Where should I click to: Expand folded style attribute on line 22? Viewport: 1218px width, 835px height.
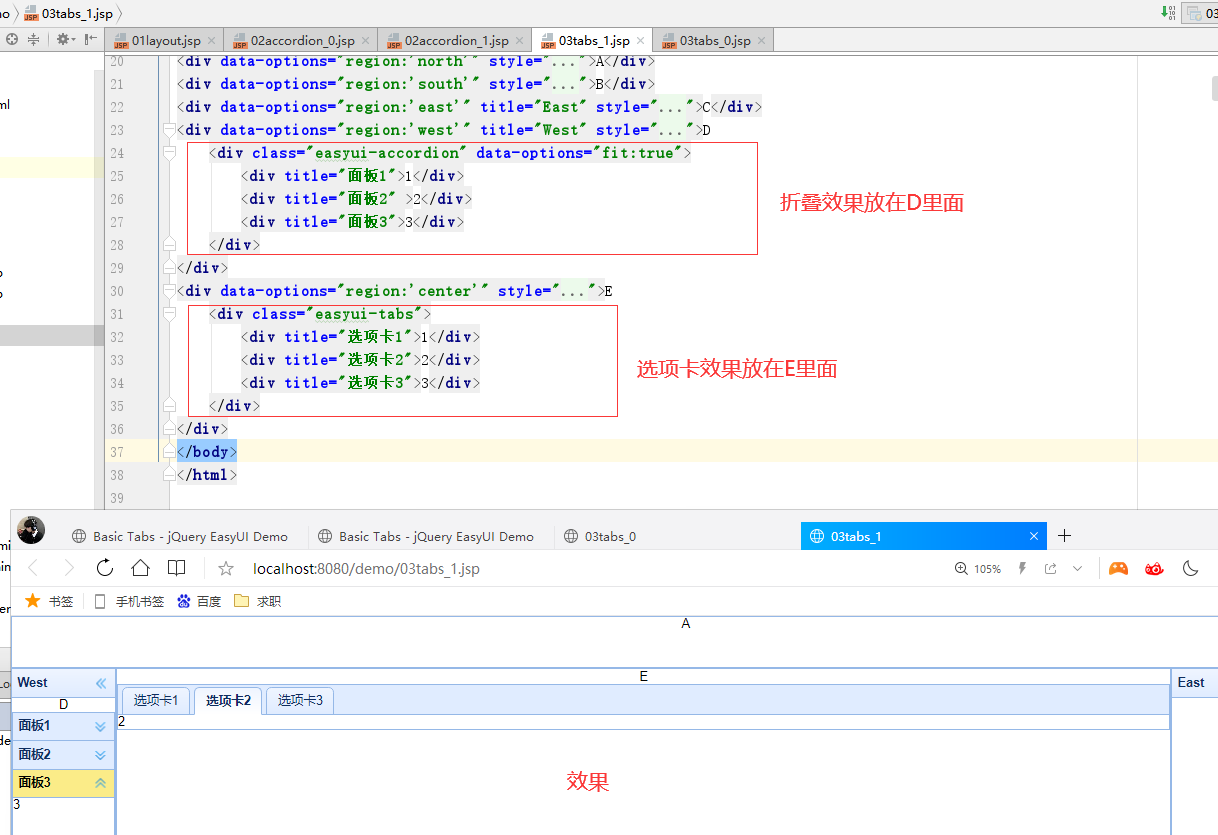coord(674,107)
